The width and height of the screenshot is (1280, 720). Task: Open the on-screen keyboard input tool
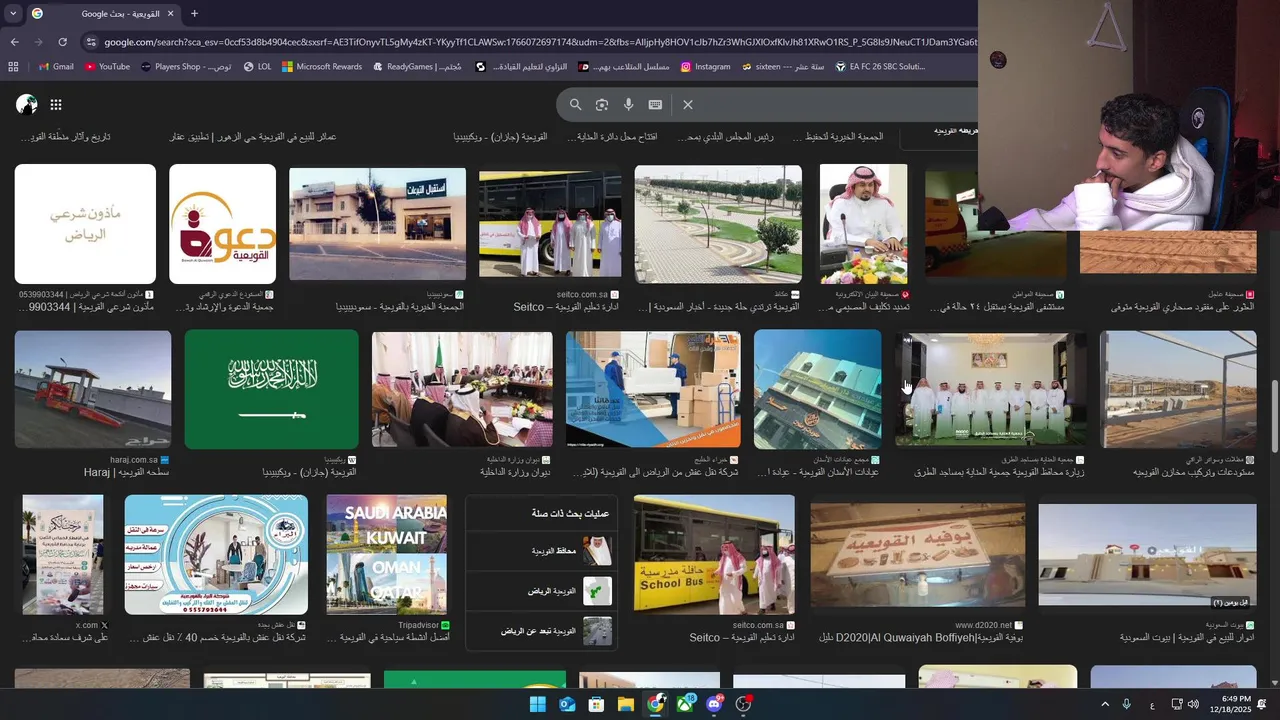tap(655, 104)
